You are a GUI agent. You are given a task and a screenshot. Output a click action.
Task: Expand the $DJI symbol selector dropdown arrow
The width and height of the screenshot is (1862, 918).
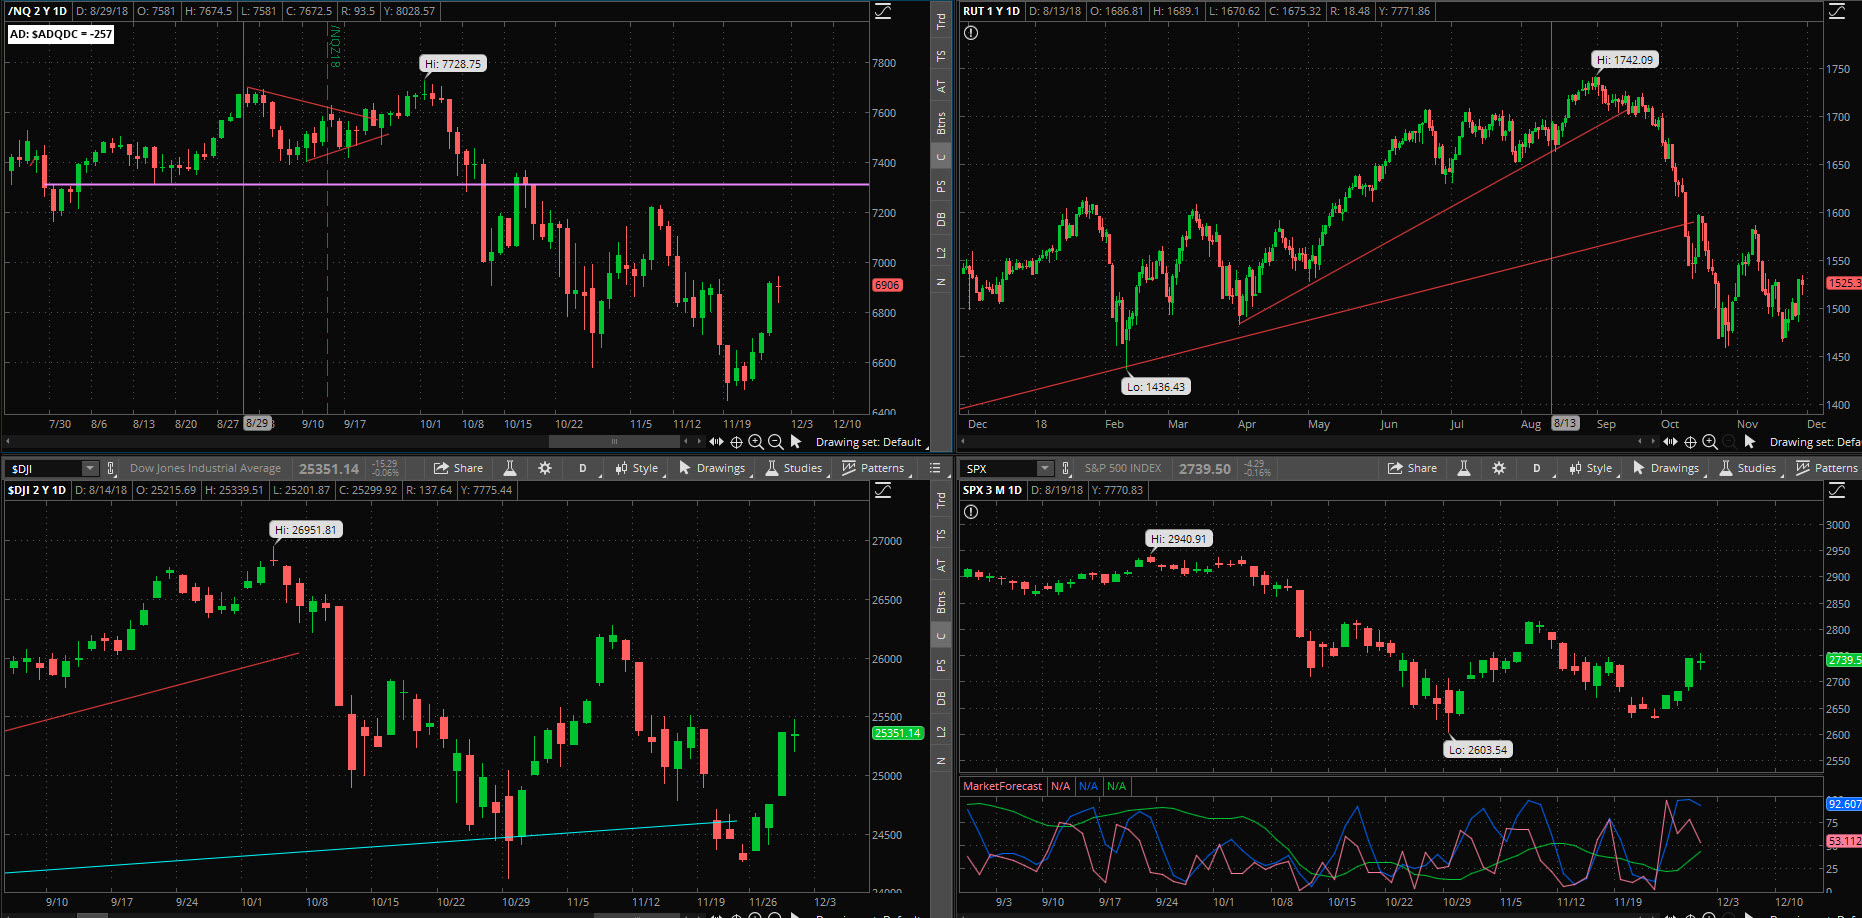[x=90, y=468]
